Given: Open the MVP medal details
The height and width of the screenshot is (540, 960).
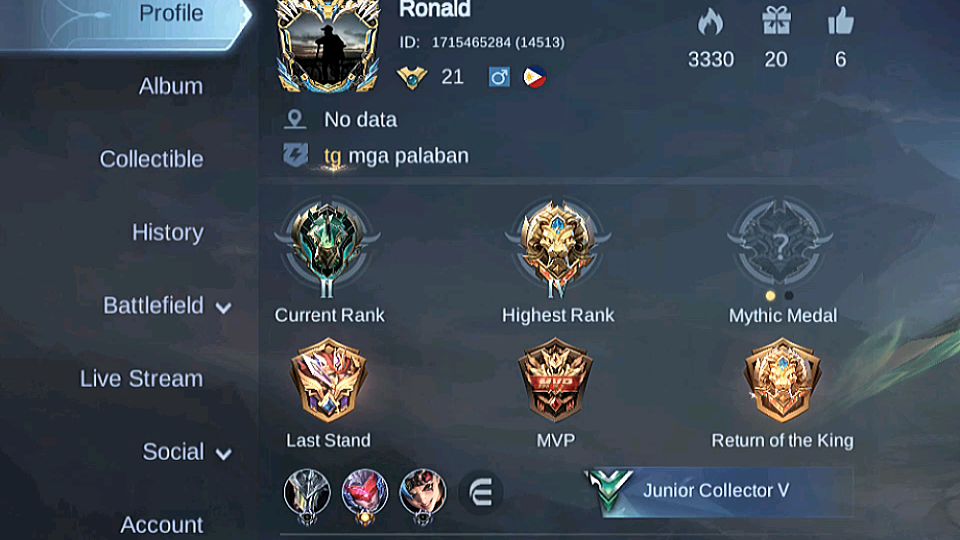Looking at the screenshot, I should tap(555, 380).
